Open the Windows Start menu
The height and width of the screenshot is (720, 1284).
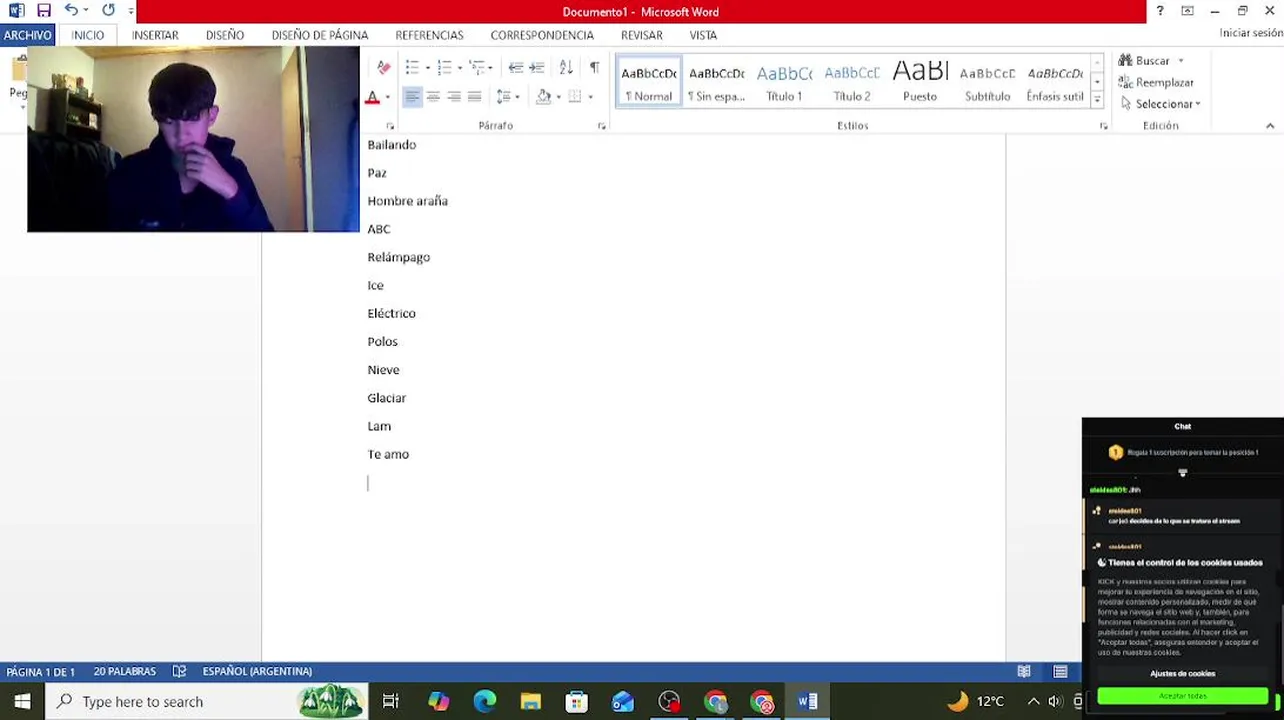click(22, 702)
